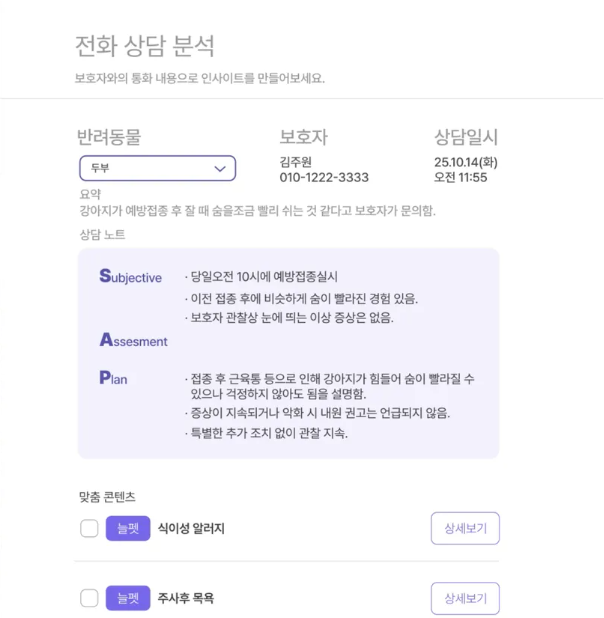The image size is (604, 618).
Task: Select the 주사후 목욕 content title
Action: click(x=186, y=599)
